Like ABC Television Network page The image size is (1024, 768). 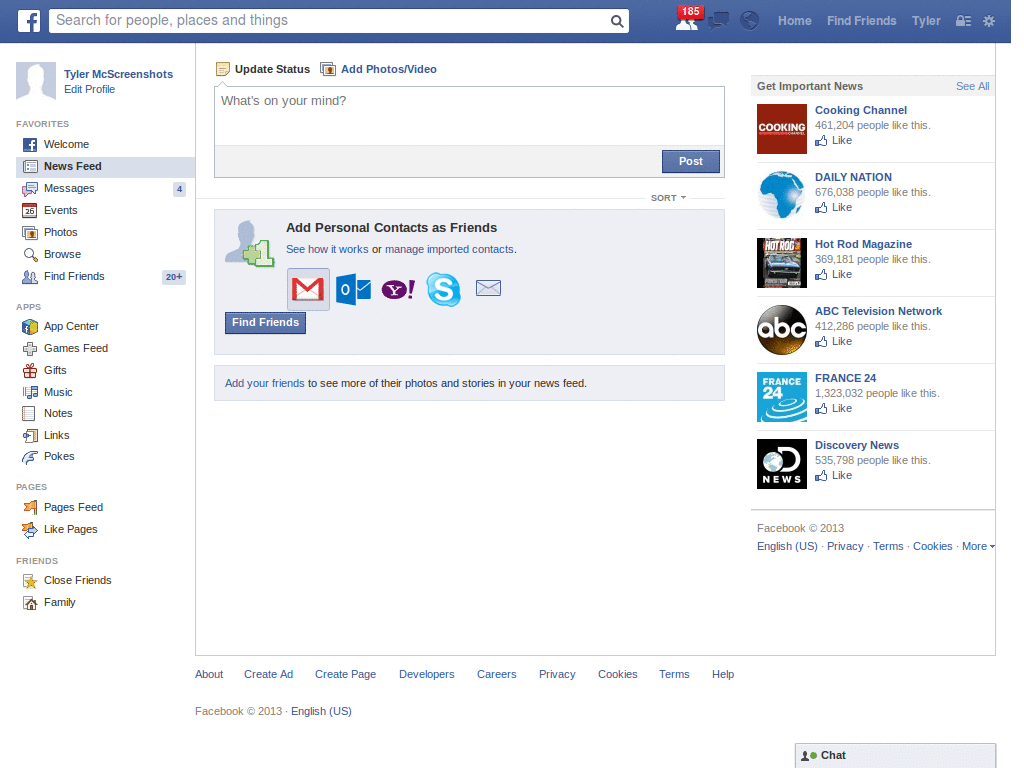point(833,342)
